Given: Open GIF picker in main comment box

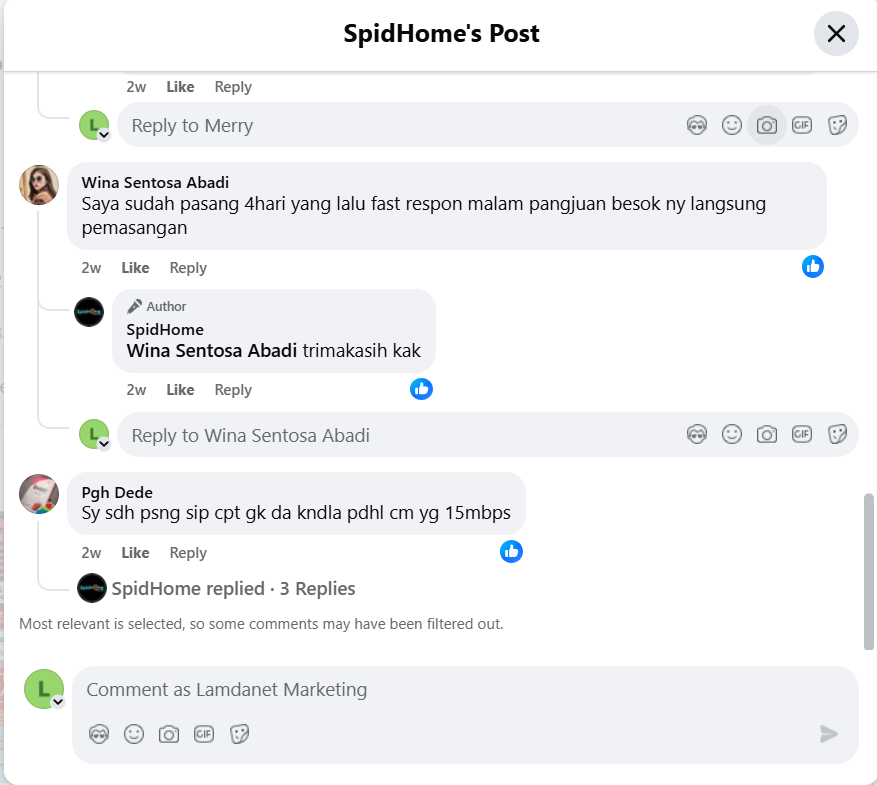Looking at the screenshot, I should click(204, 734).
